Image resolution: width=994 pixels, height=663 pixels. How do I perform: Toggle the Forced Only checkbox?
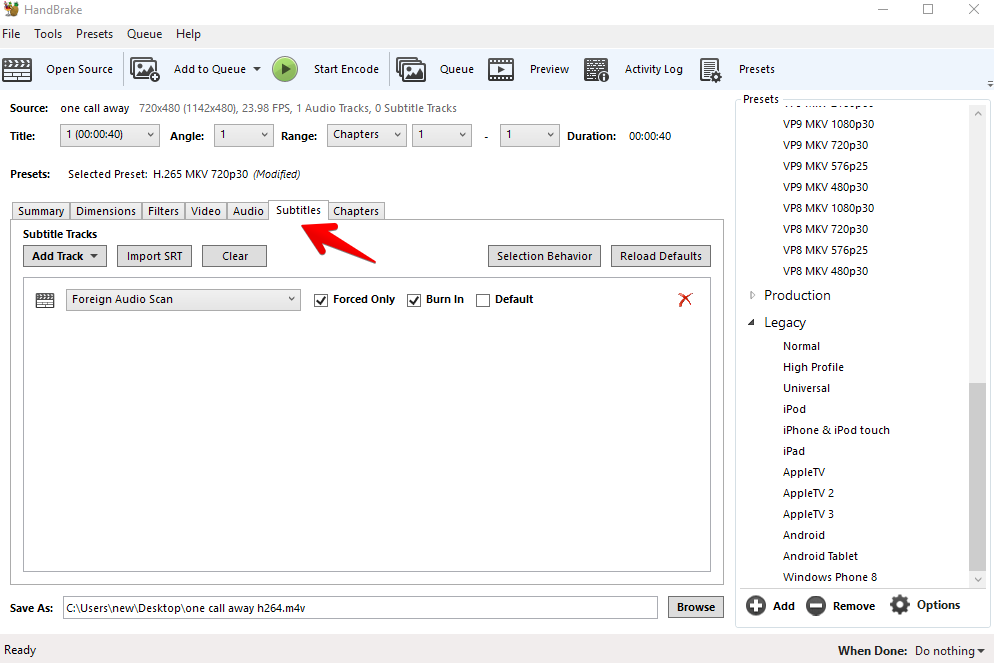(321, 300)
